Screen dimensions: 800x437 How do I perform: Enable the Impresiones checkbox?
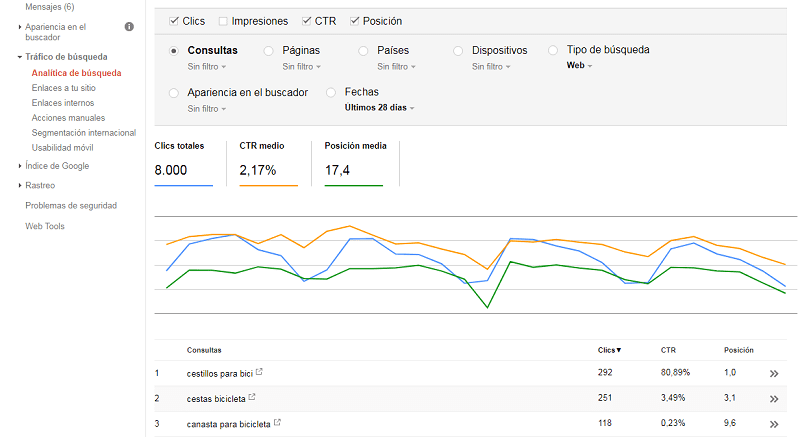tap(223, 21)
